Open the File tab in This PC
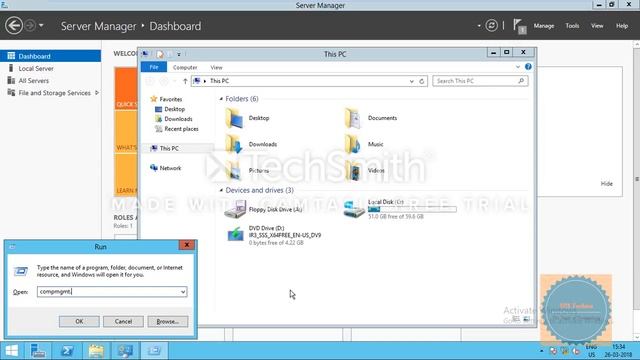Screen dimensions: 640x360 (154, 67)
